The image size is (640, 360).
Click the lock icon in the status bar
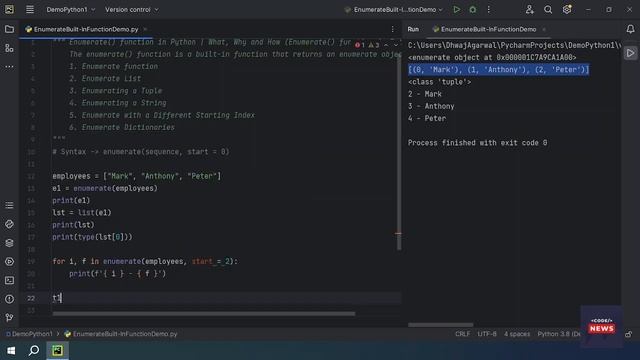pos(629,334)
